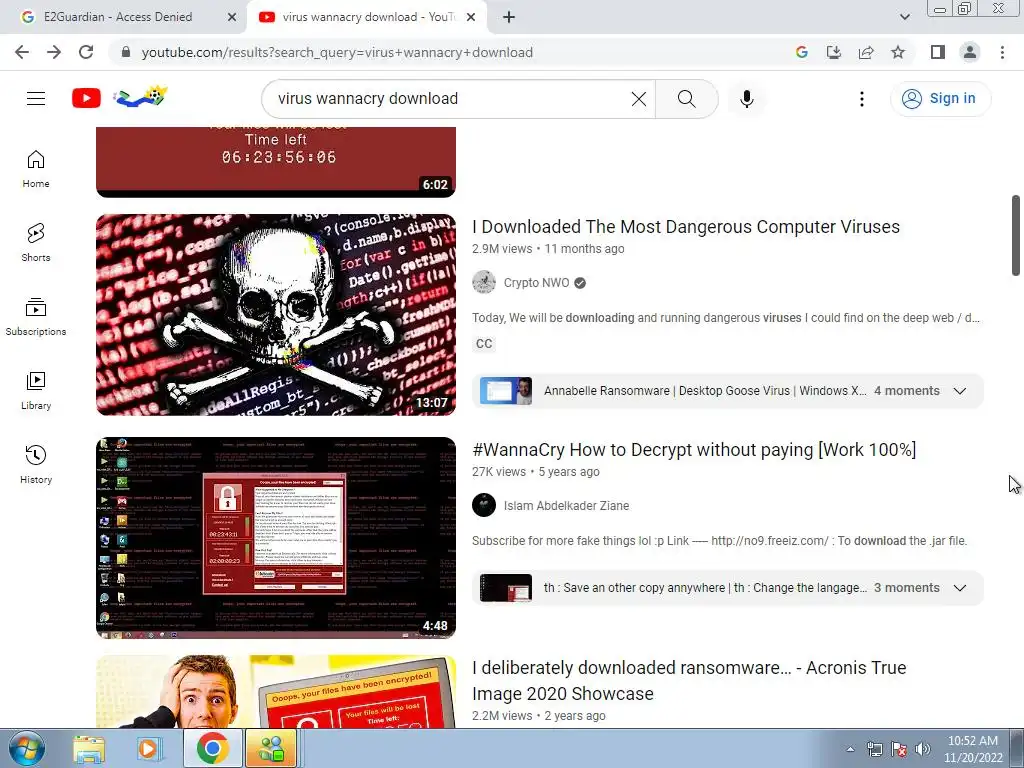The width and height of the screenshot is (1024, 768).
Task: Click Acronis ransomware video thumbnail
Action: click(276, 692)
